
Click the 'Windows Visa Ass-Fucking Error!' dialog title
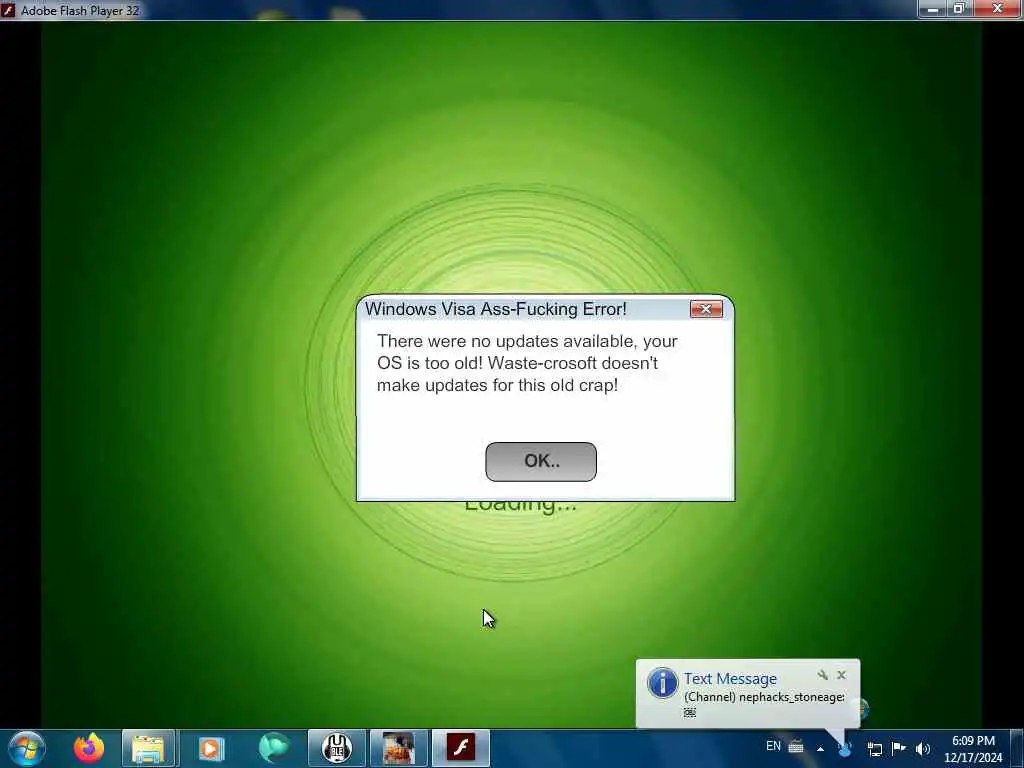[x=496, y=309]
